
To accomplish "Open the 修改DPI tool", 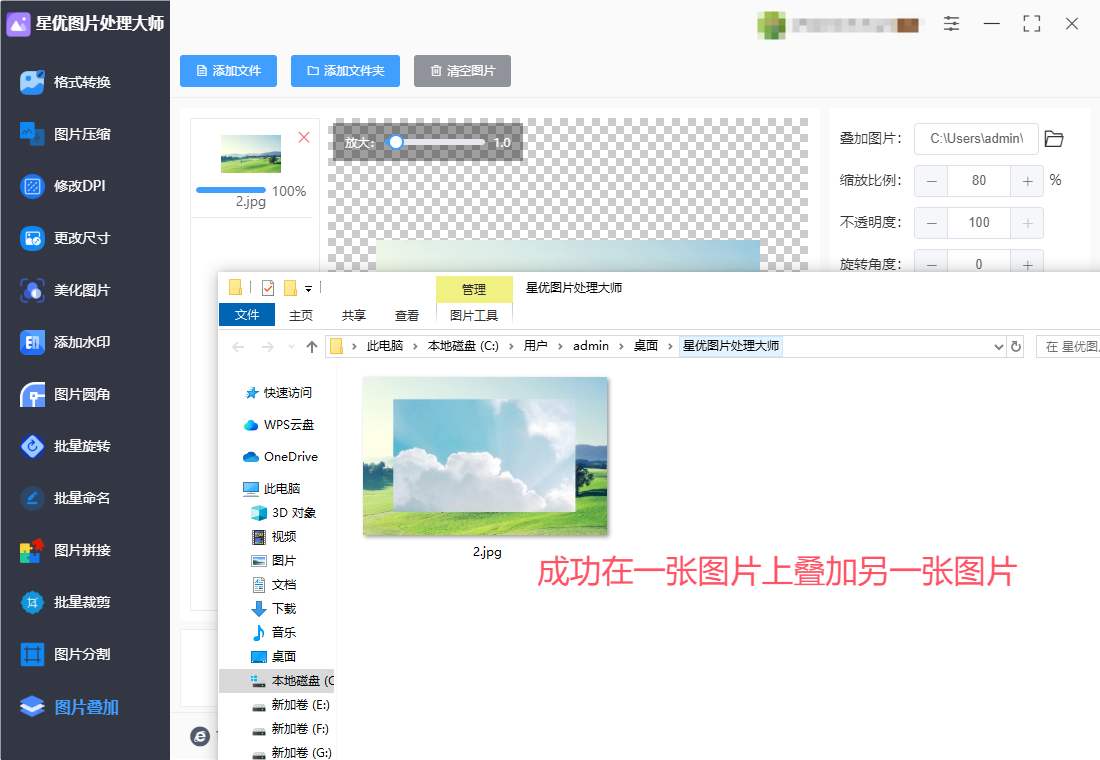I will click(63, 186).
